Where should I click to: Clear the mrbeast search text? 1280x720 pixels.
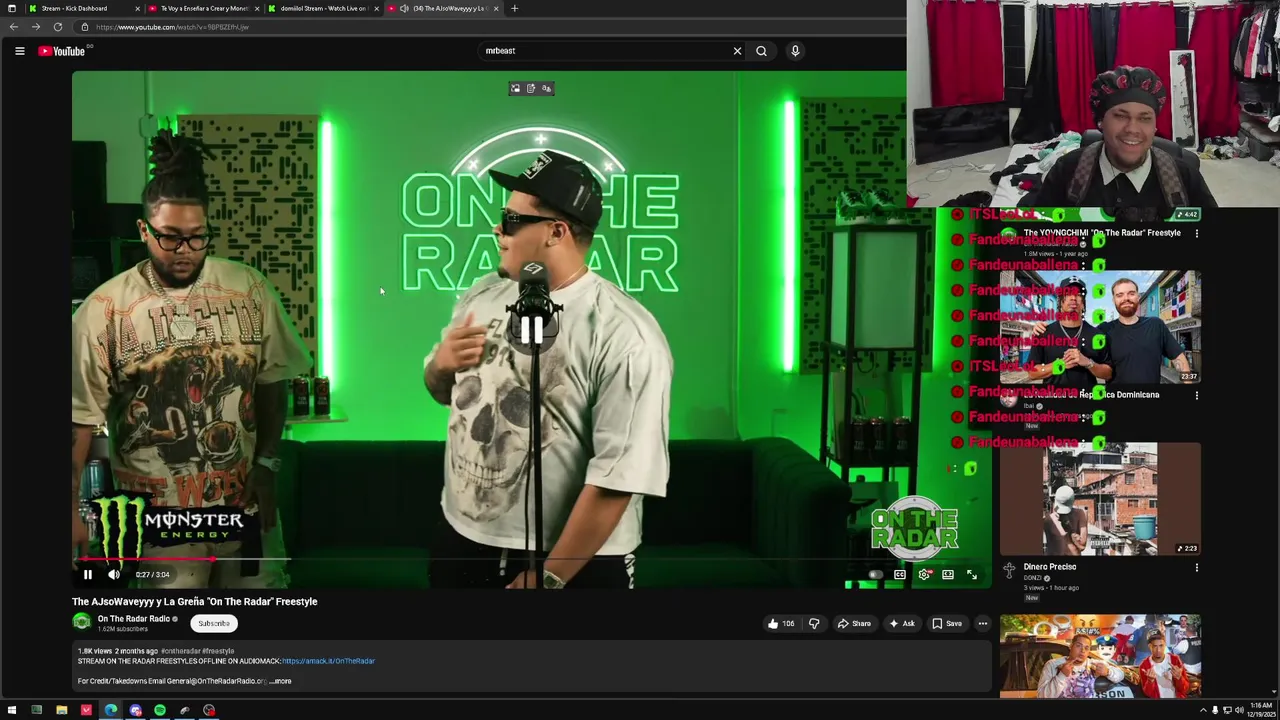[737, 51]
